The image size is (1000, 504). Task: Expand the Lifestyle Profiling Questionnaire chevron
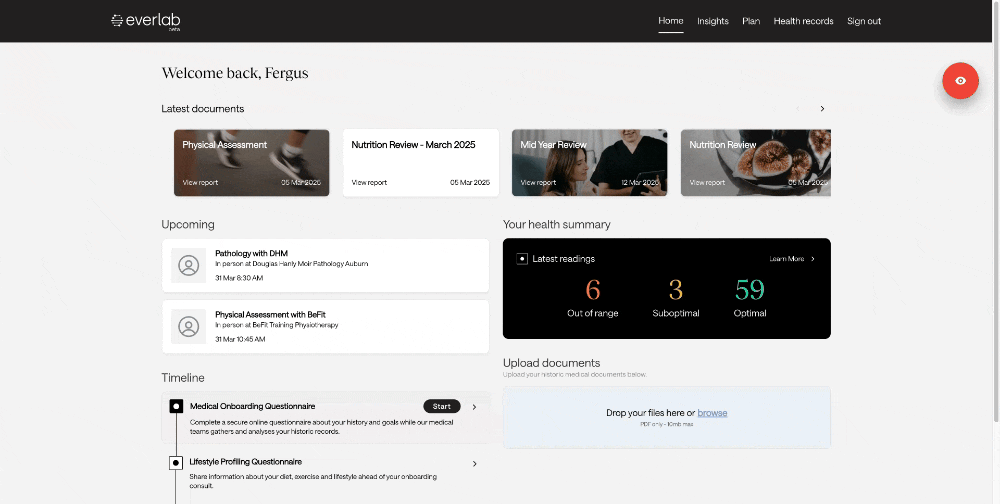click(x=474, y=463)
